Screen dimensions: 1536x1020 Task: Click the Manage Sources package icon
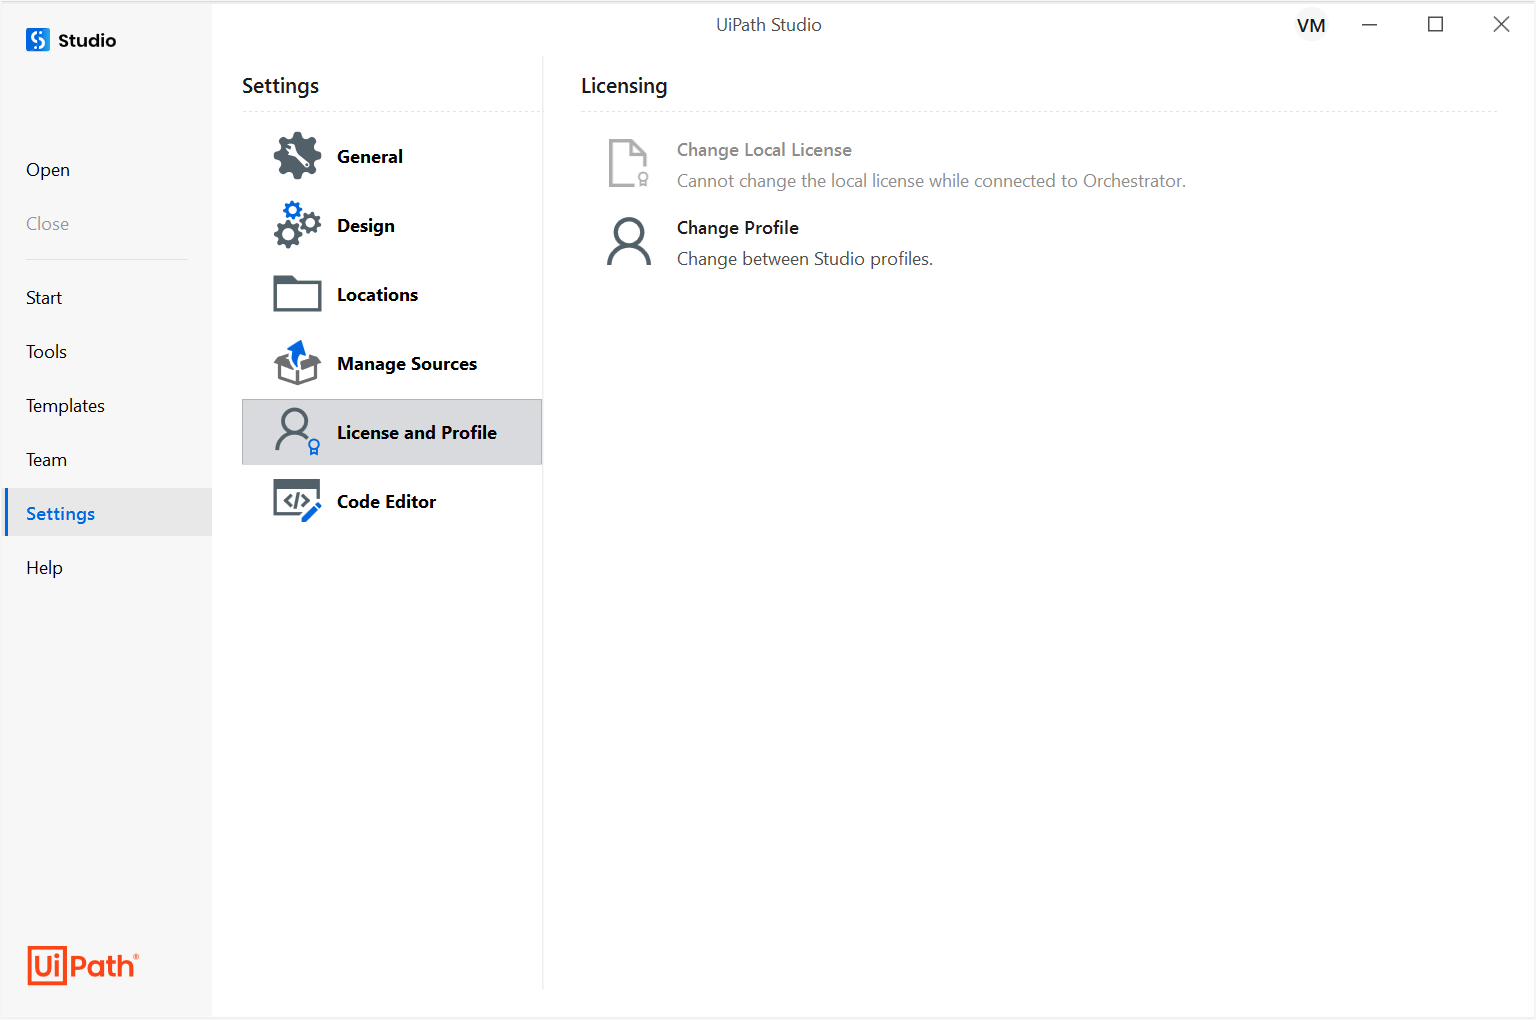296,362
